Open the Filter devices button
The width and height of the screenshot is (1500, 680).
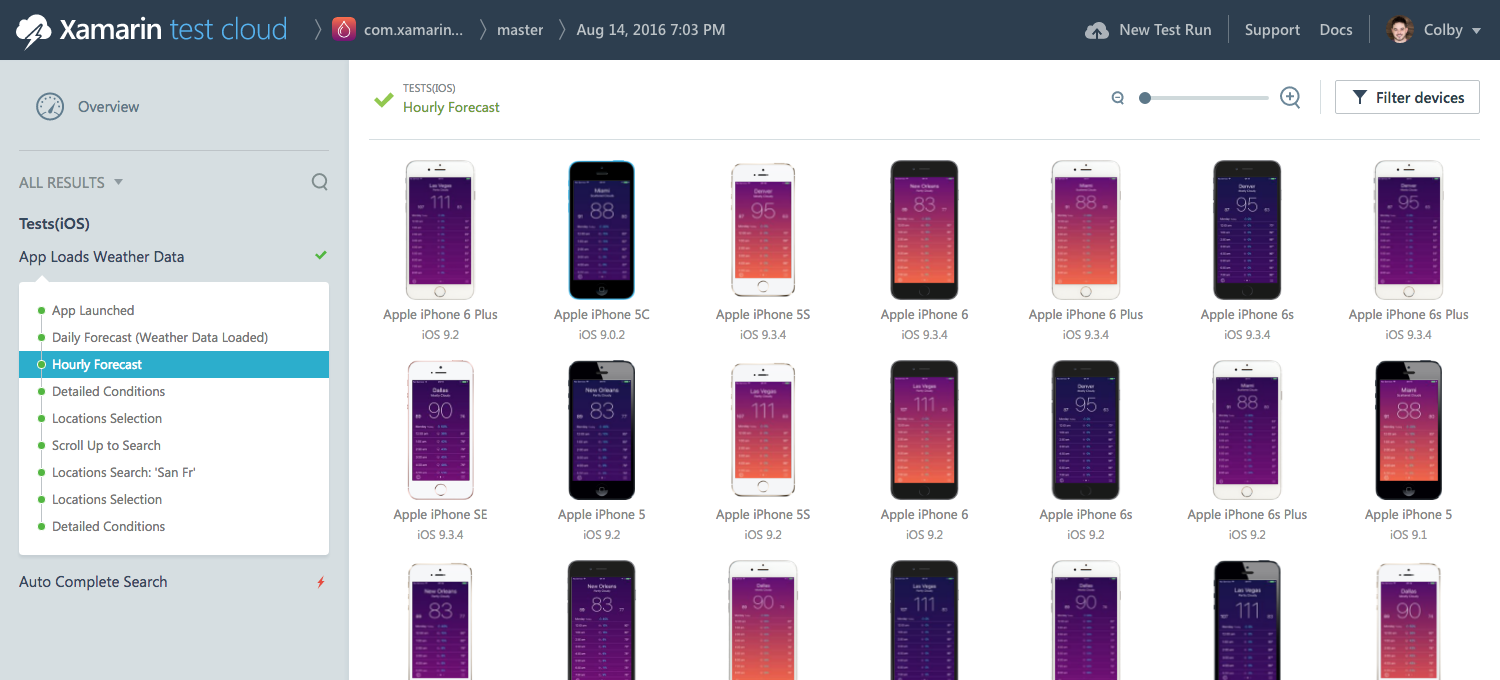pos(1408,97)
